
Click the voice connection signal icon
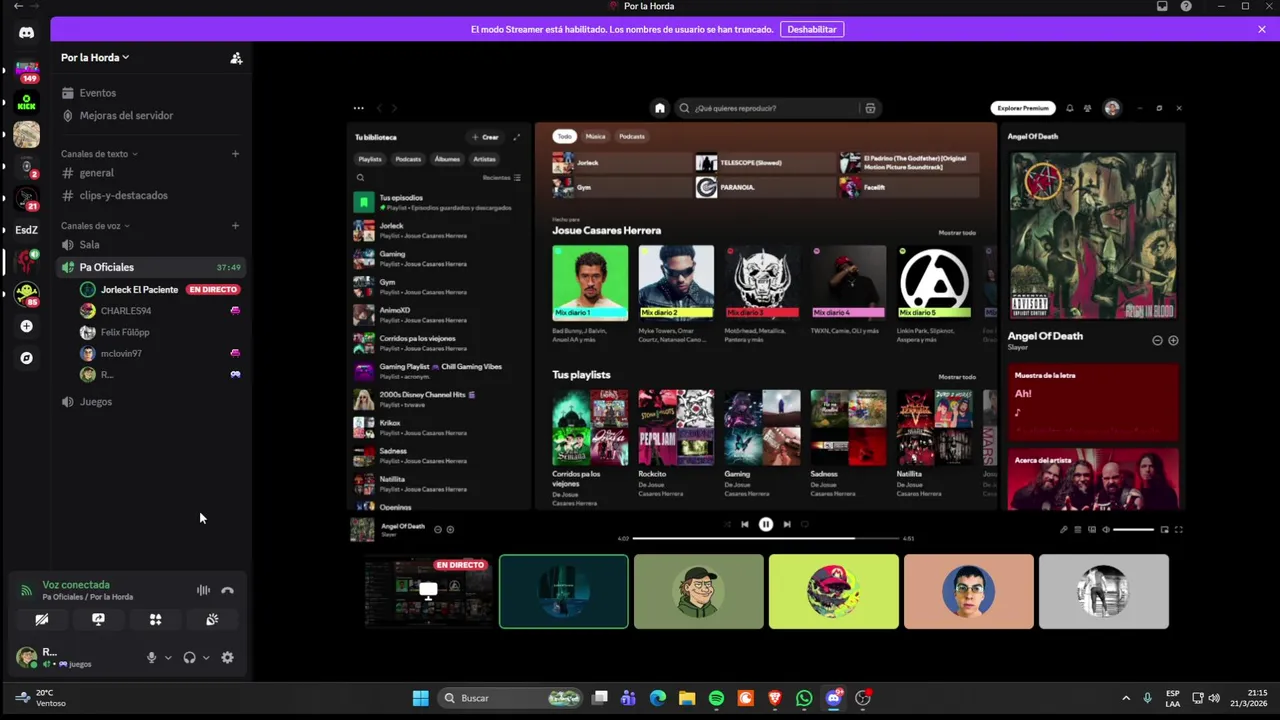coord(27,590)
